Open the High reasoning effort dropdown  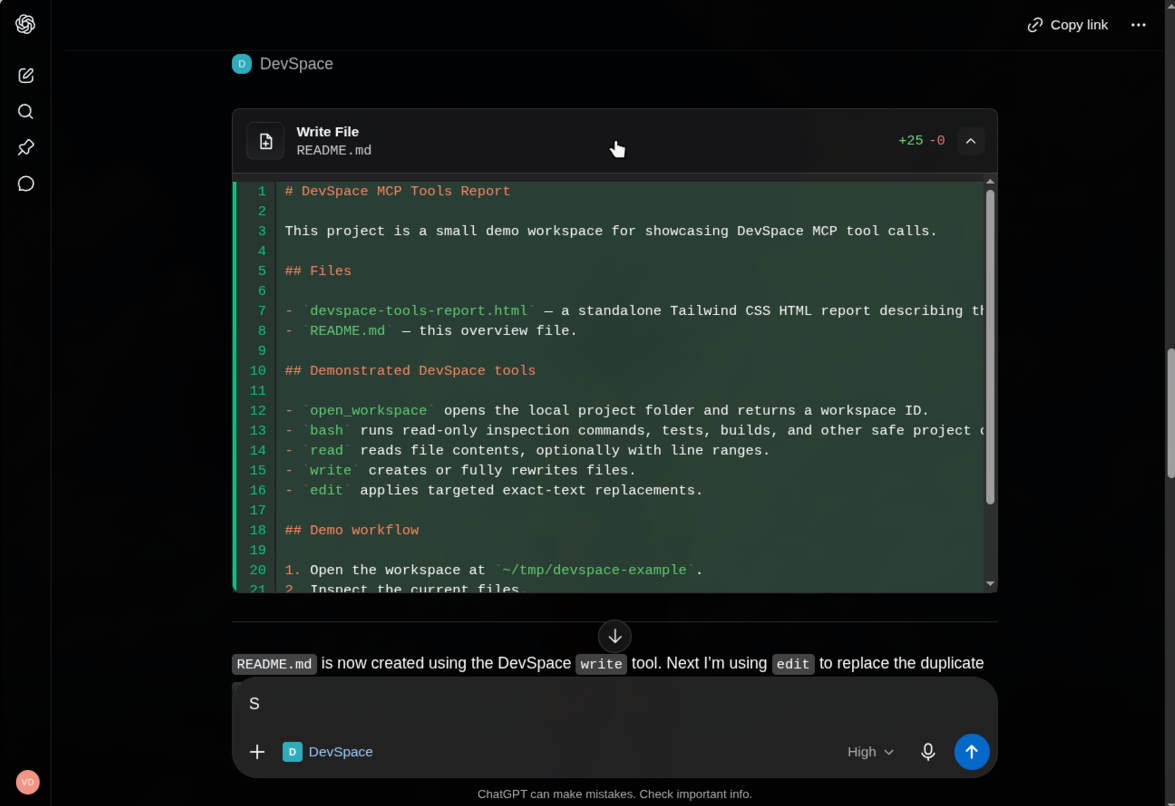click(870, 751)
